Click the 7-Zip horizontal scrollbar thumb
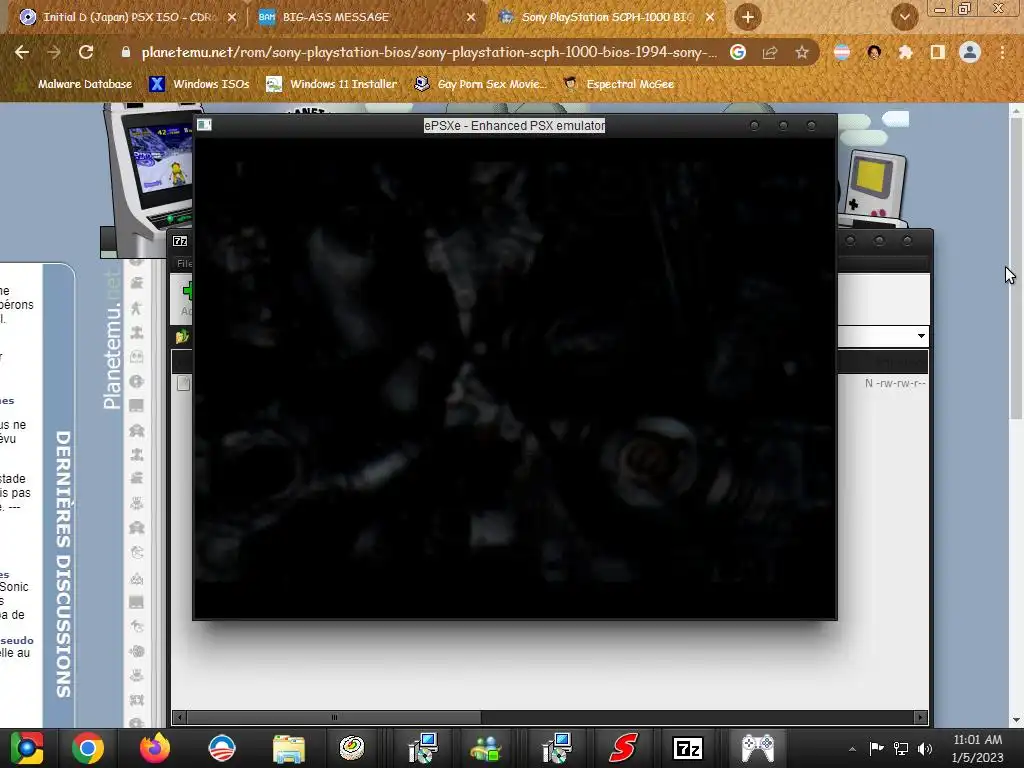 pyautogui.click(x=334, y=717)
